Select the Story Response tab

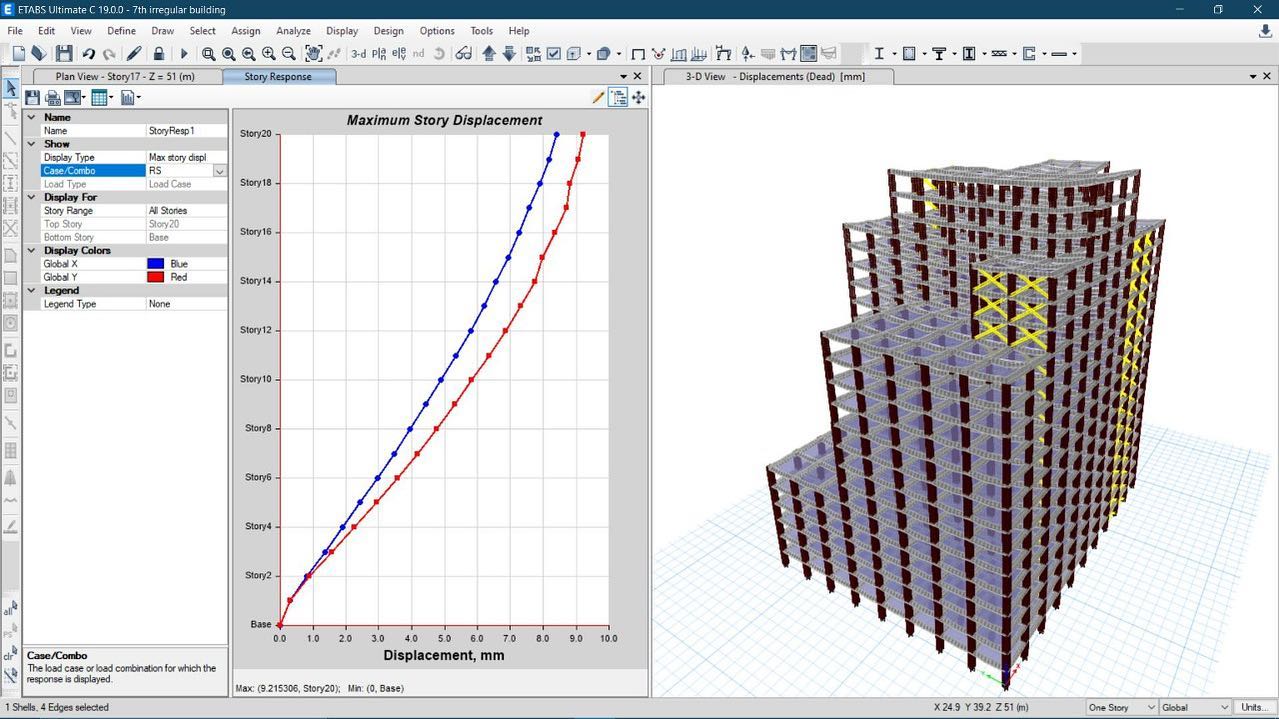278,76
